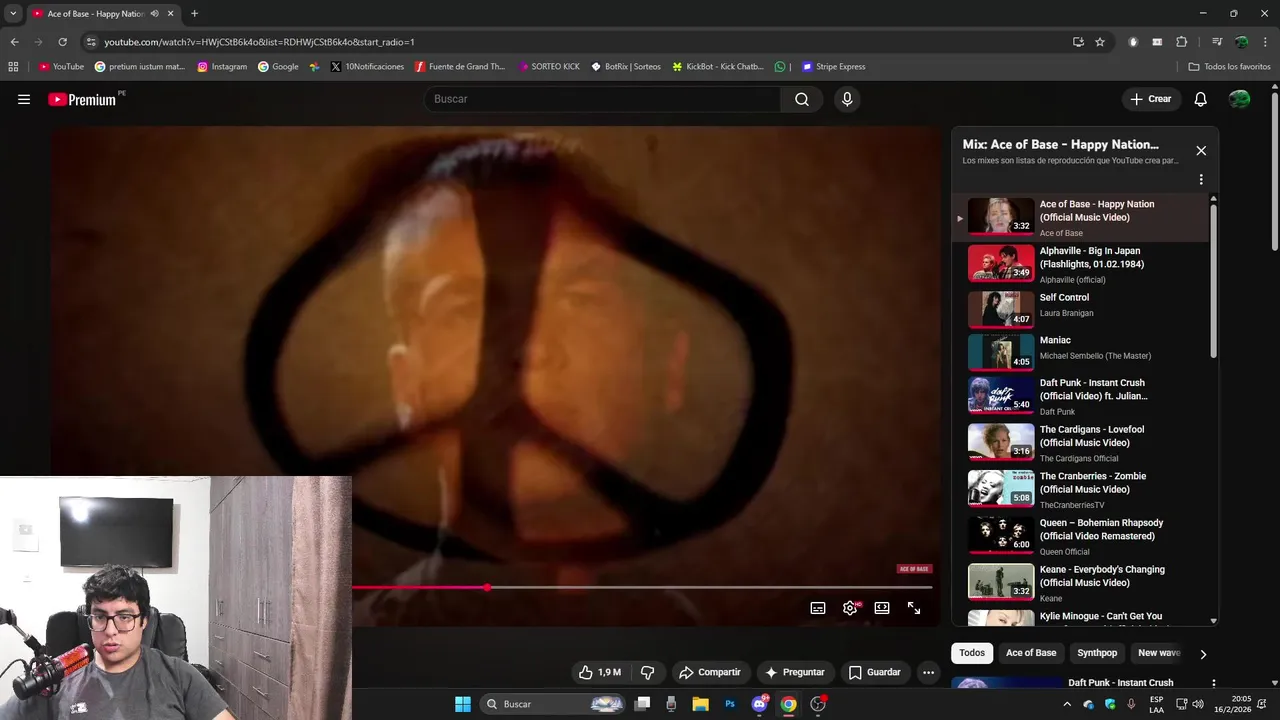This screenshot has height=720, width=1280.
Task: Open video player settings gear
Action: (x=850, y=608)
